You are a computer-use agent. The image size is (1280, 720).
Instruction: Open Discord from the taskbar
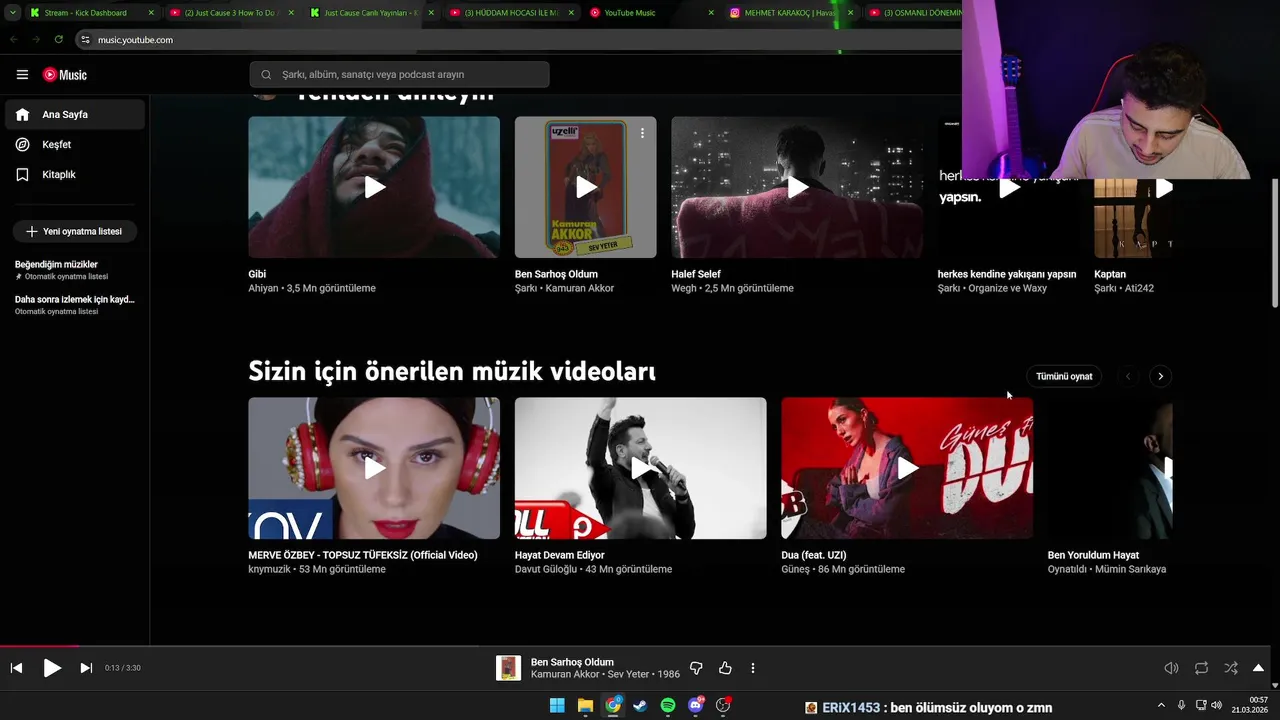(696, 706)
